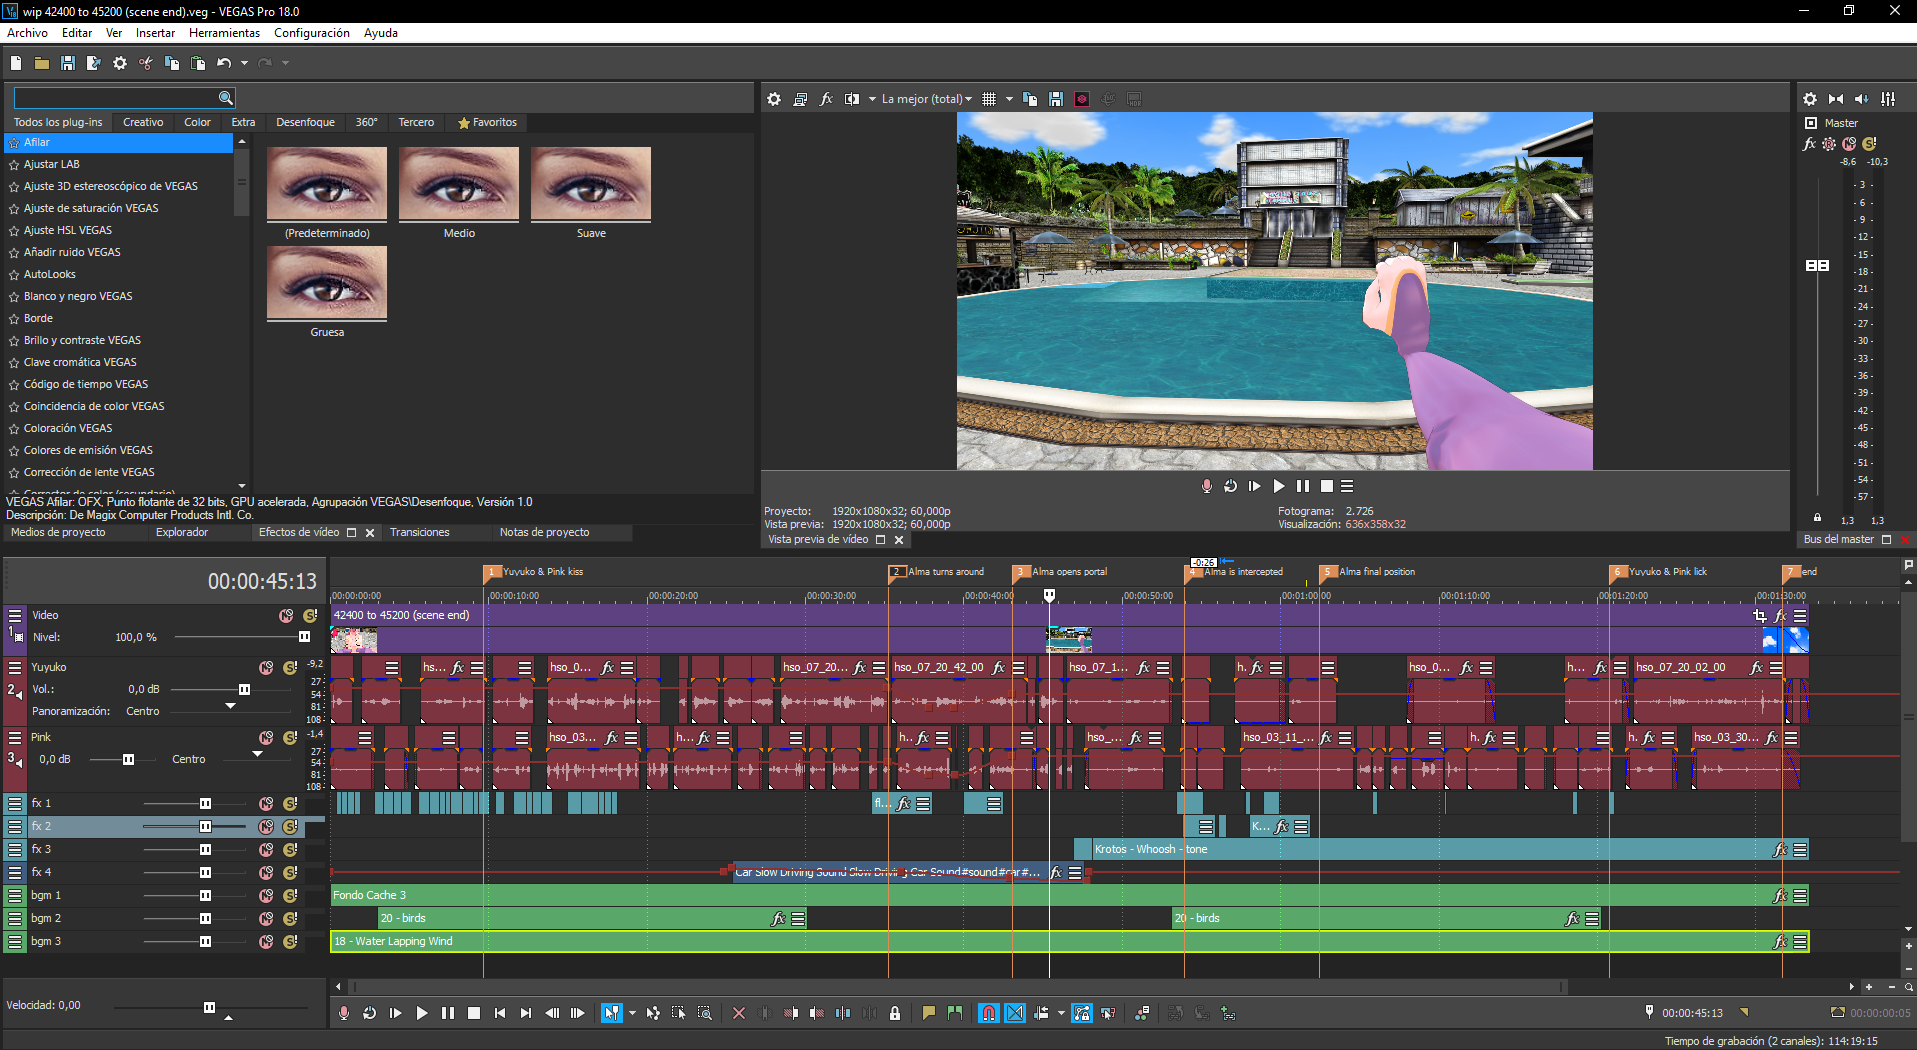Mute the Video track
This screenshot has width=1917, height=1050.
[x=286, y=615]
